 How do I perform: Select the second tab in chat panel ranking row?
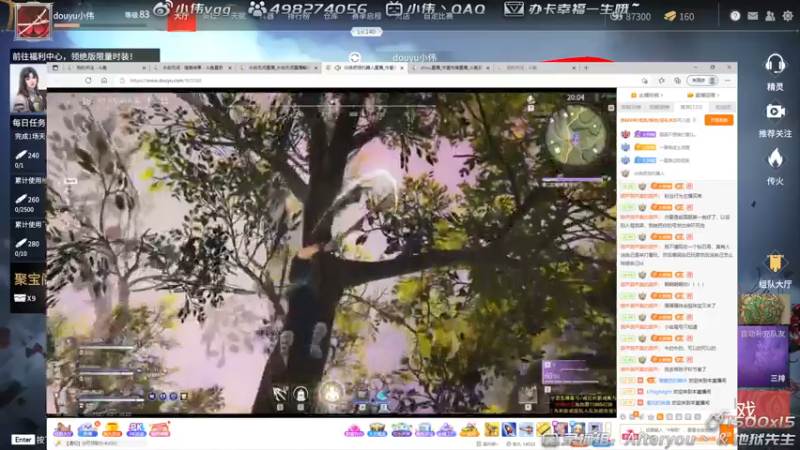coord(660,107)
